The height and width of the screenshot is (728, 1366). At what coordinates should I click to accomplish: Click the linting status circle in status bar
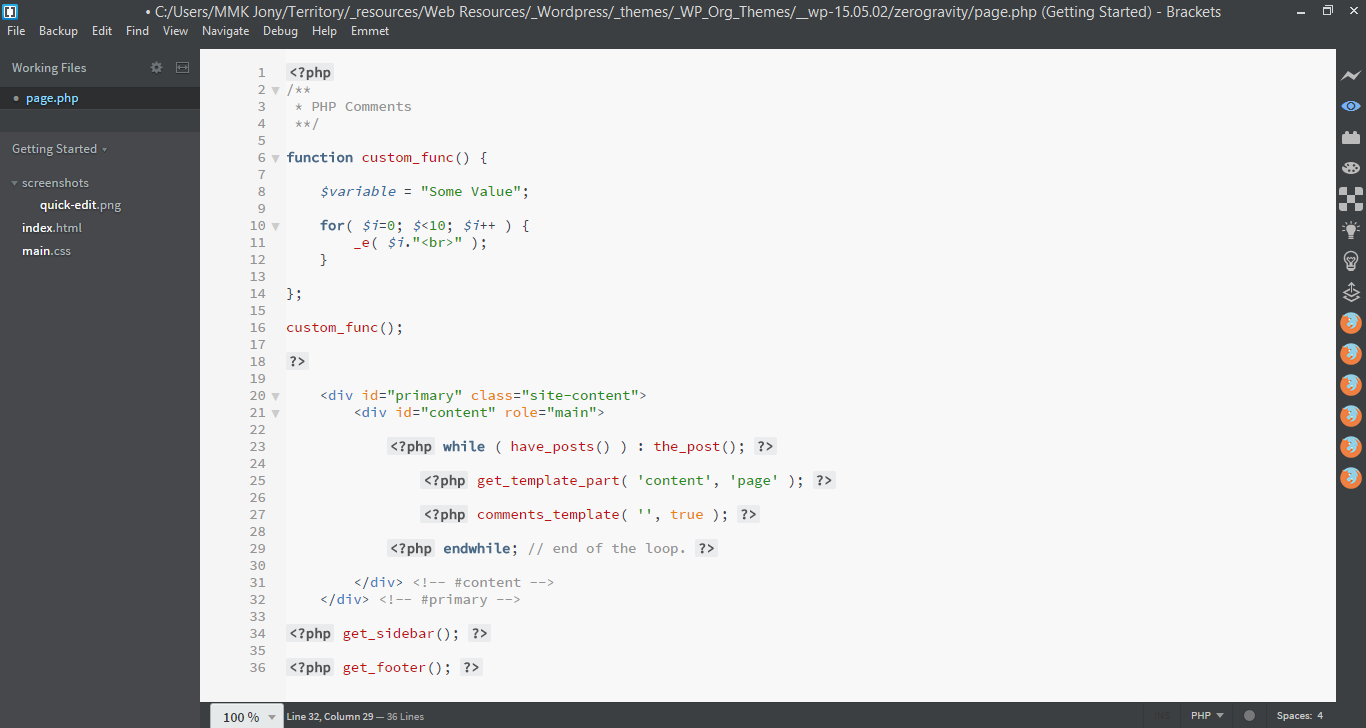1249,716
